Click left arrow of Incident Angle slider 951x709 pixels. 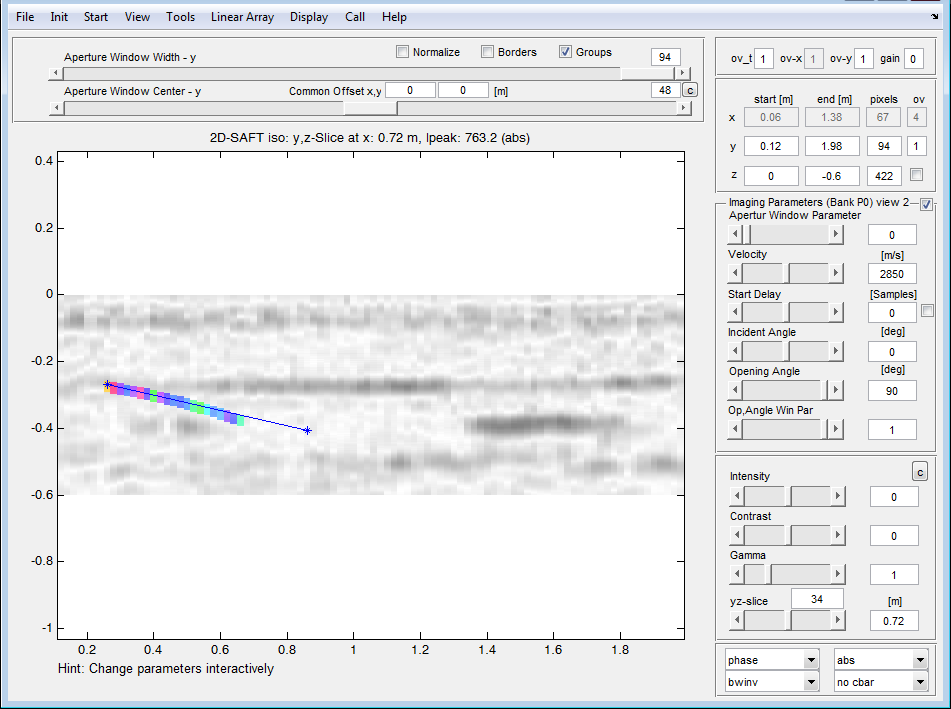point(735,351)
